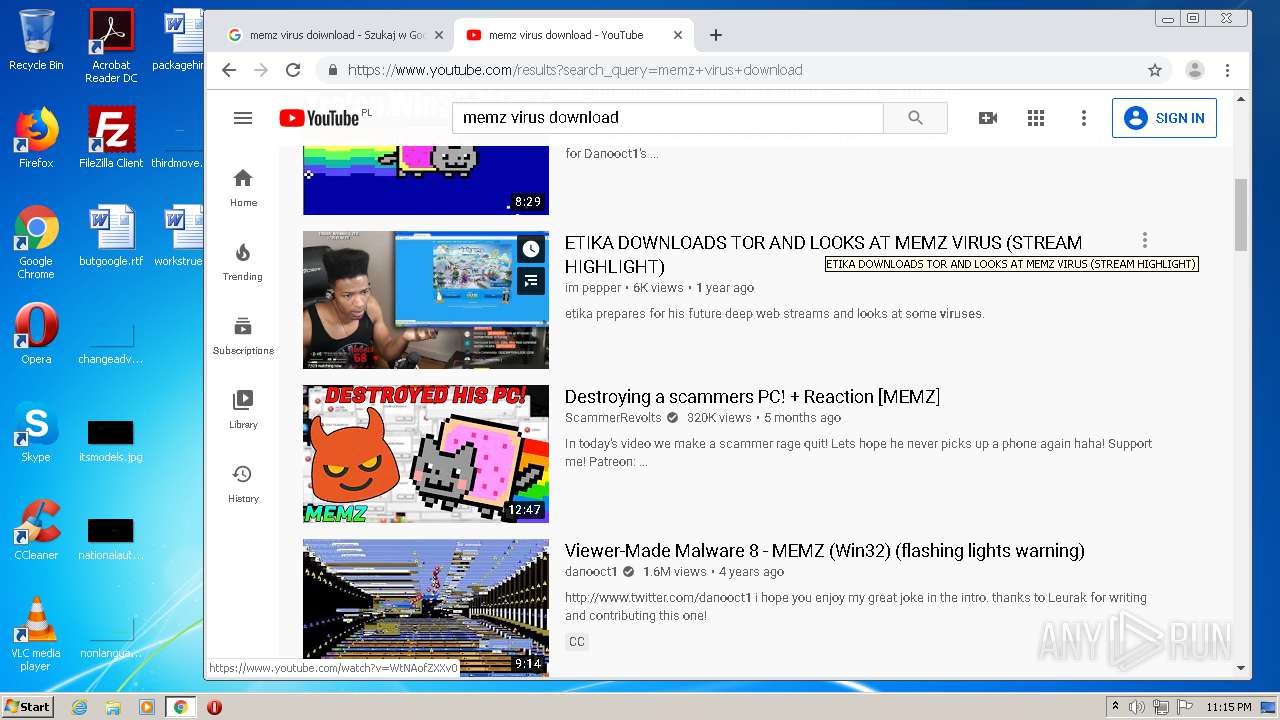
Task: Select the butgoogle.rtf desktop file
Action: tap(111, 236)
